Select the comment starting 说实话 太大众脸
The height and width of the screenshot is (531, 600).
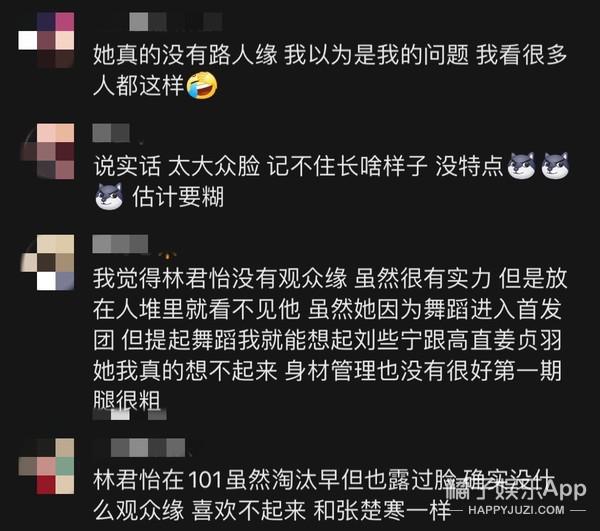pyautogui.click(x=331, y=181)
